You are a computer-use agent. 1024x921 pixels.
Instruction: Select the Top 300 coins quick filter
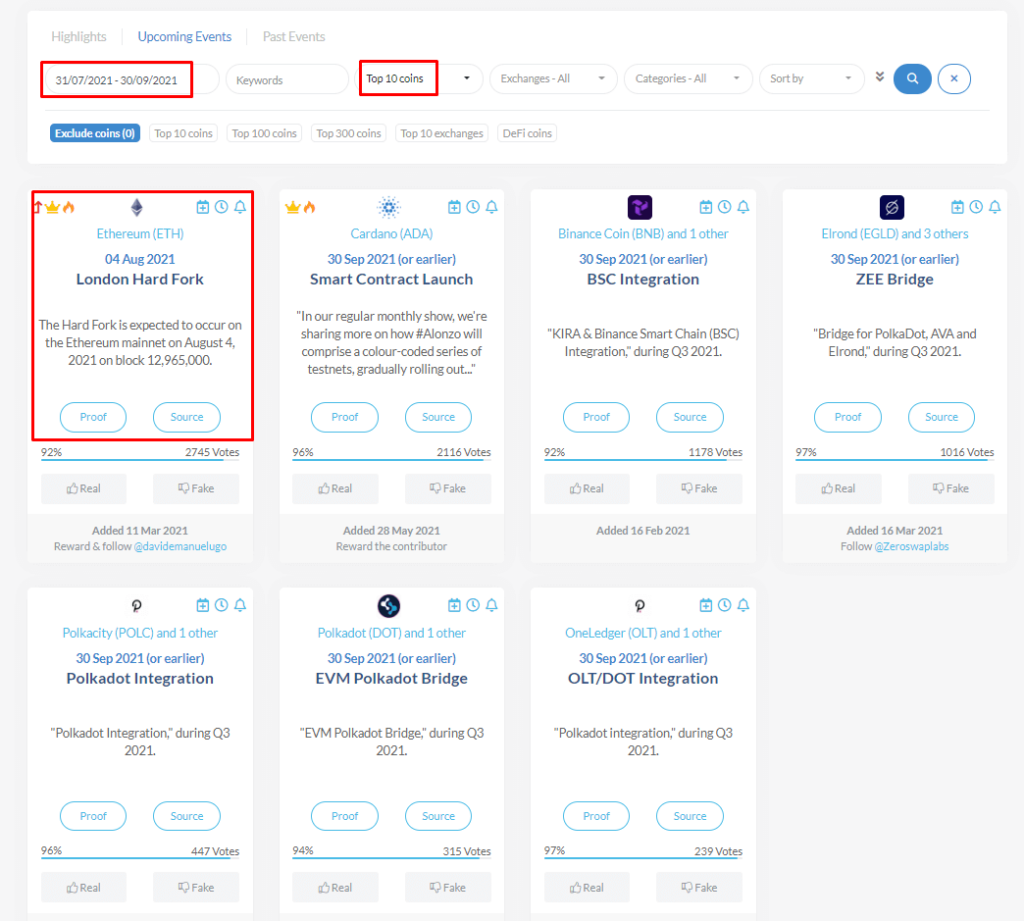(x=349, y=133)
